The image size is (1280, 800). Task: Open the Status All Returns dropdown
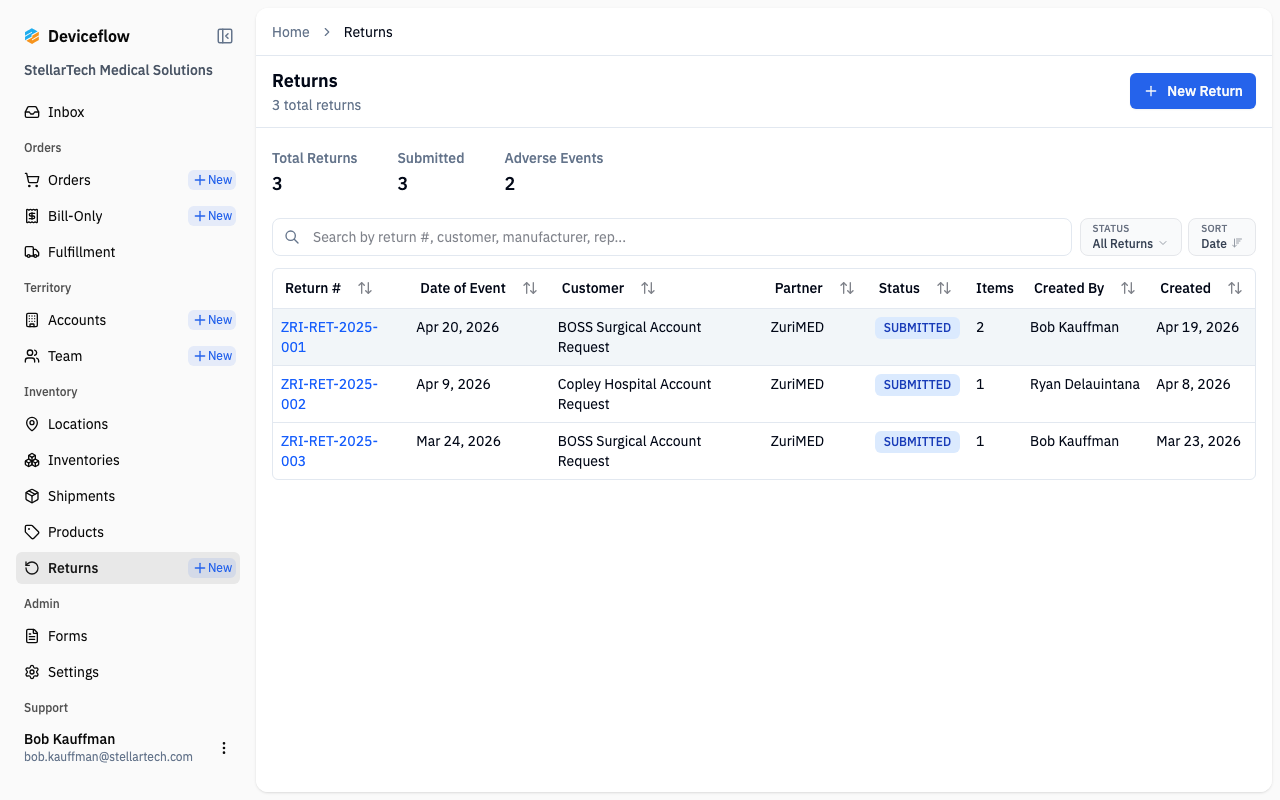(1131, 237)
